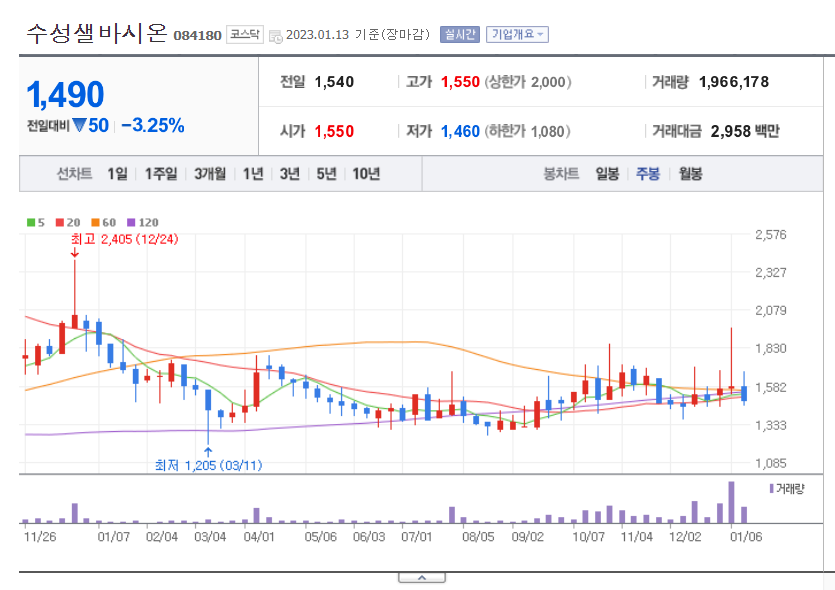This screenshot has width=835, height=590.
Task: Click the purple 120-day average legend swatch
Action: click(131, 223)
